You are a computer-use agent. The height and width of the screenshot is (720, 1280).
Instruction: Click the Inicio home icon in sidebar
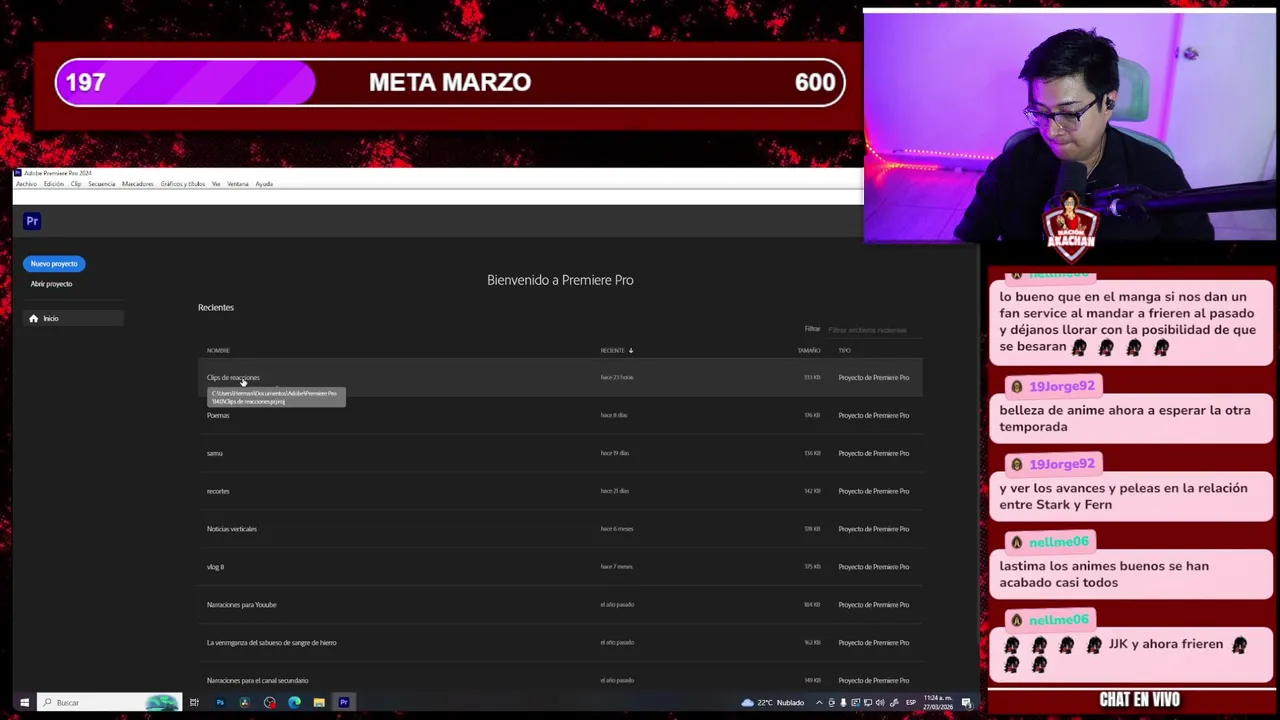coord(33,318)
